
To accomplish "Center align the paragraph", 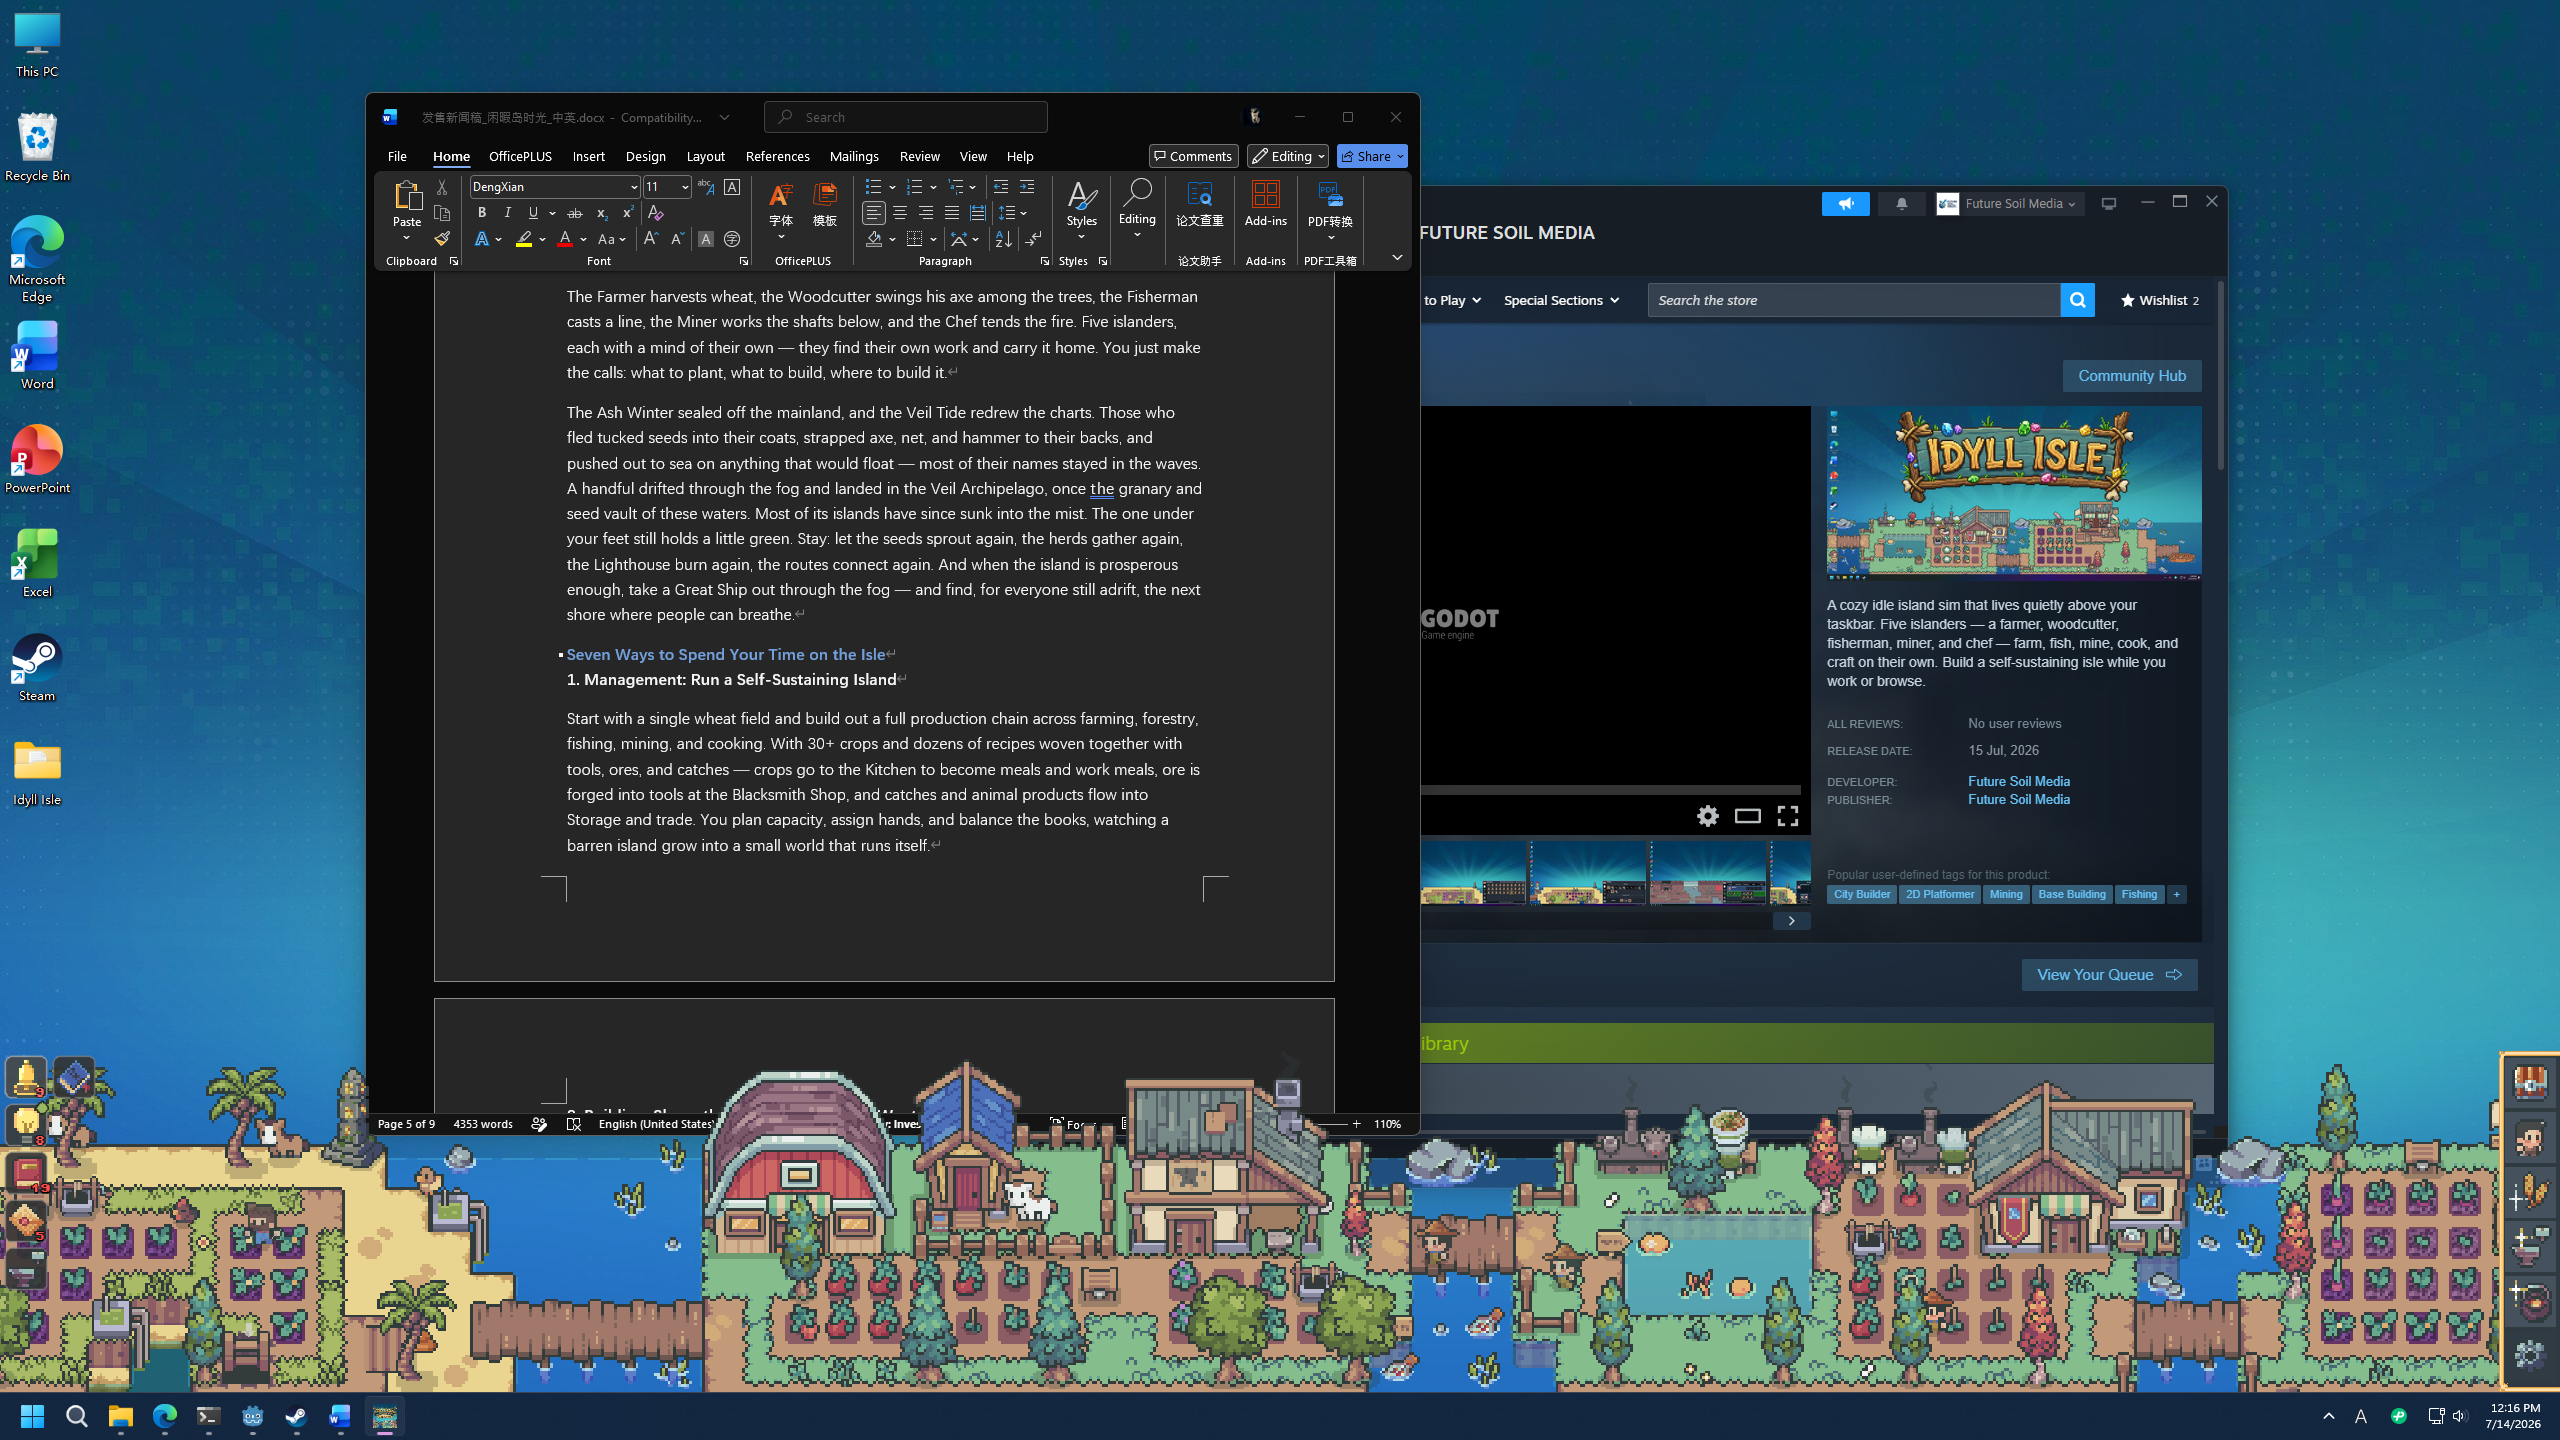I will point(900,213).
